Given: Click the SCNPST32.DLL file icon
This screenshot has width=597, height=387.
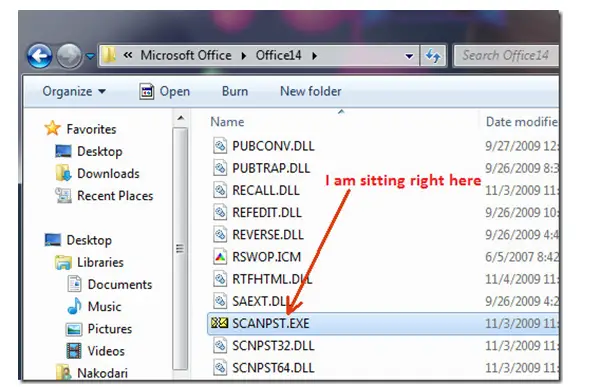Looking at the screenshot, I should pyautogui.click(x=220, y=345).
